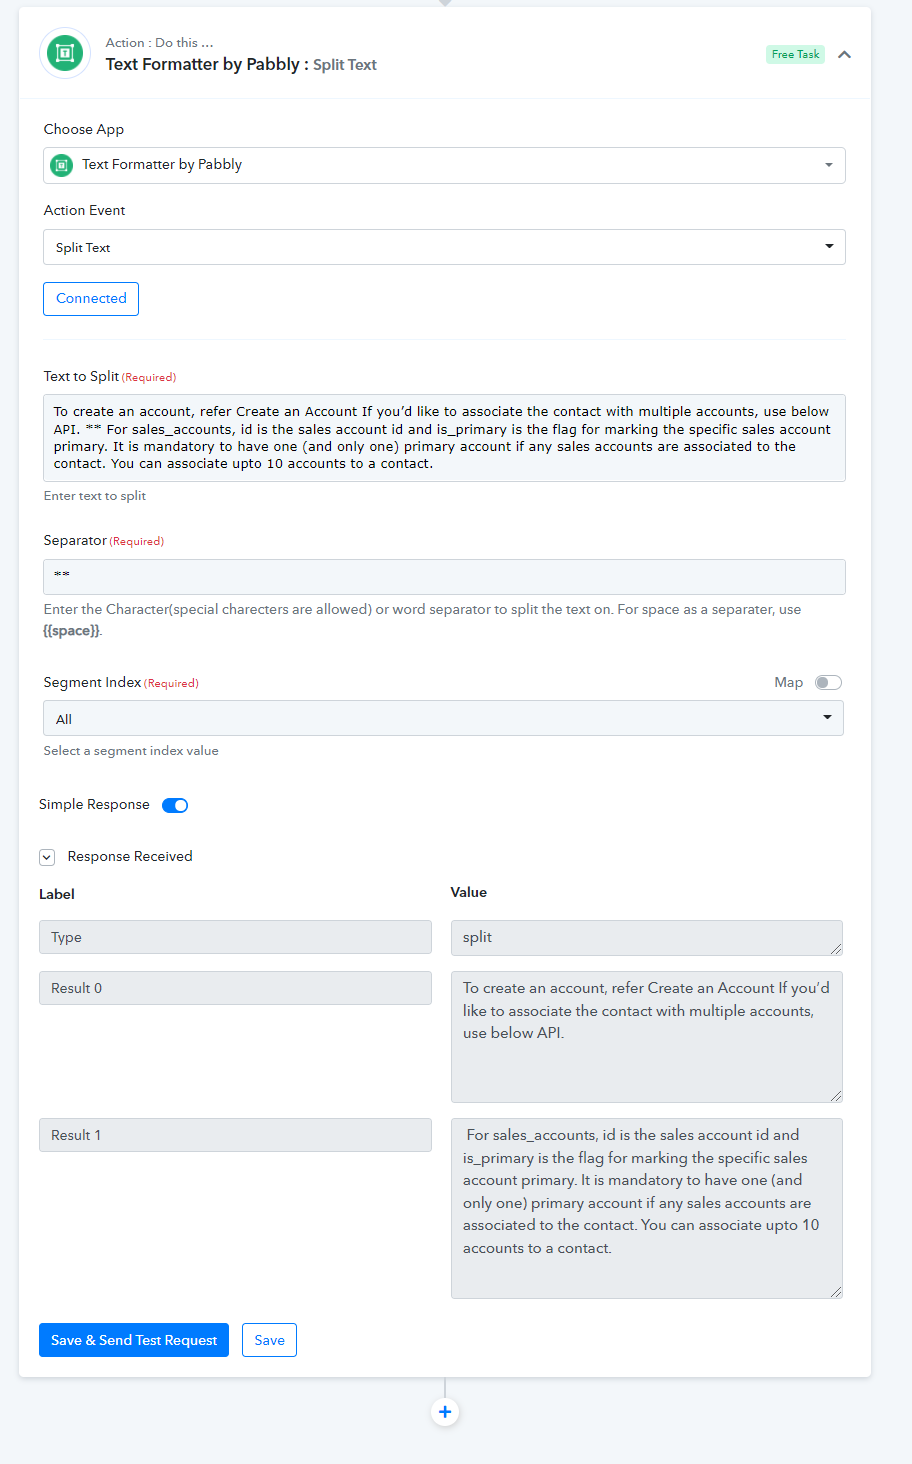Click the Save button
The width and height of the screenshot is (912, 1464).
[269, 1340]
